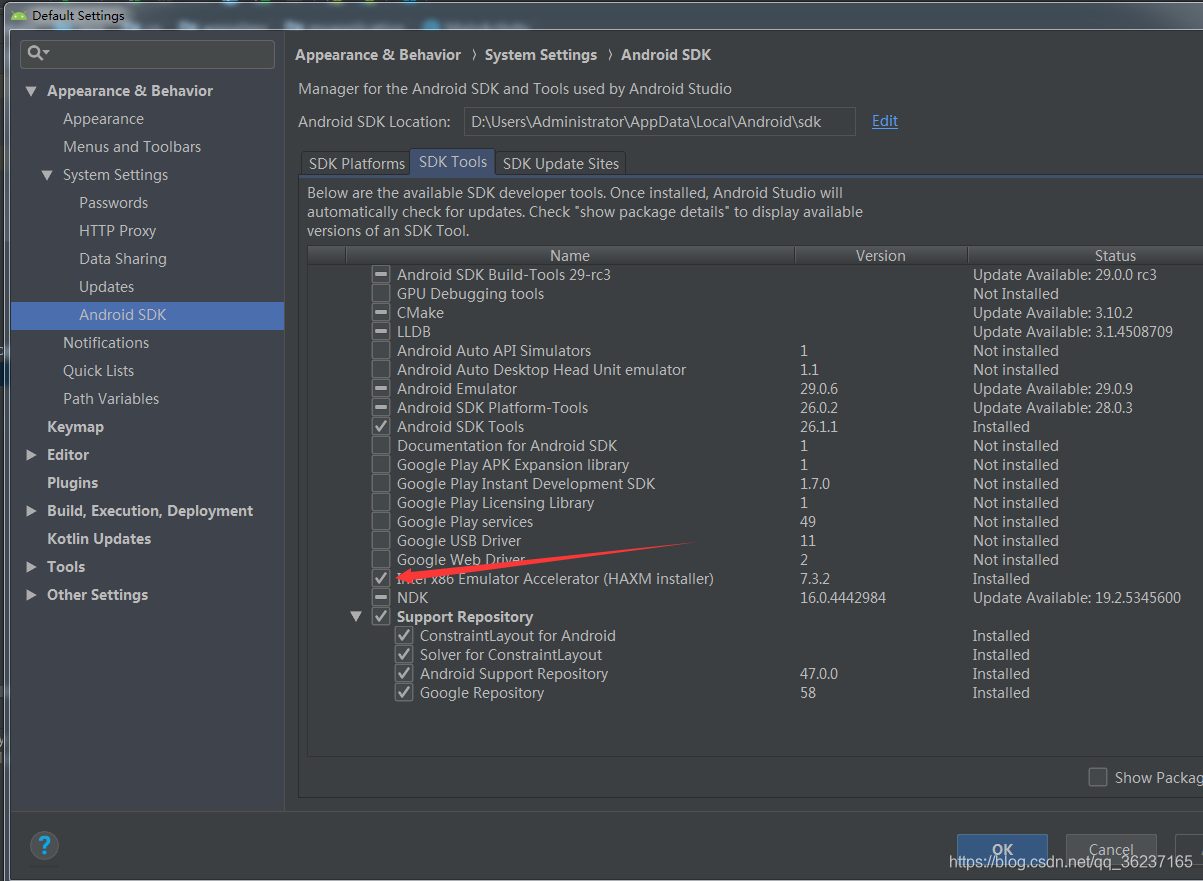Image resolution: width=1203 pixels, height=881 pixels.
Task: Uncheck Google Repository checkbox
Action: click(x=404, y=692)
